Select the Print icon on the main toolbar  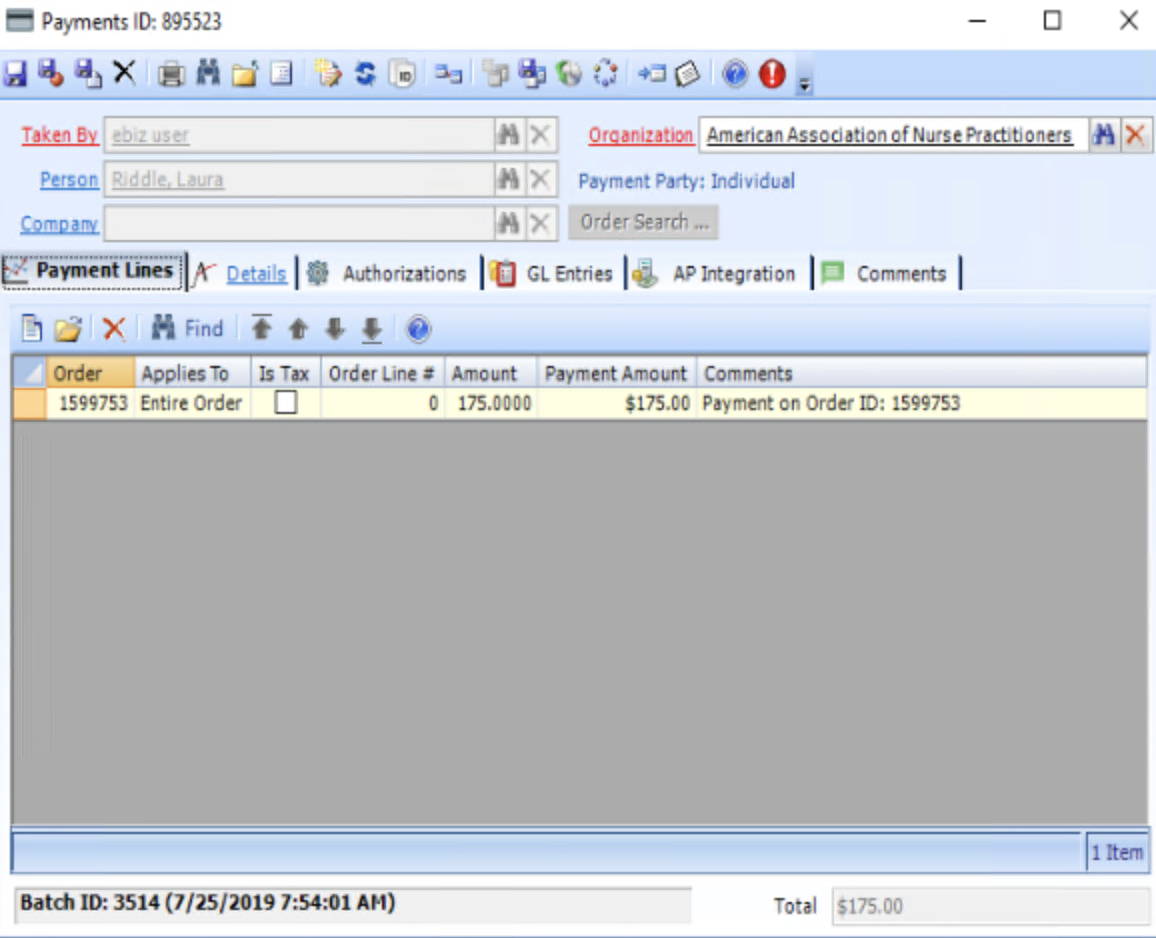[170, 73]
